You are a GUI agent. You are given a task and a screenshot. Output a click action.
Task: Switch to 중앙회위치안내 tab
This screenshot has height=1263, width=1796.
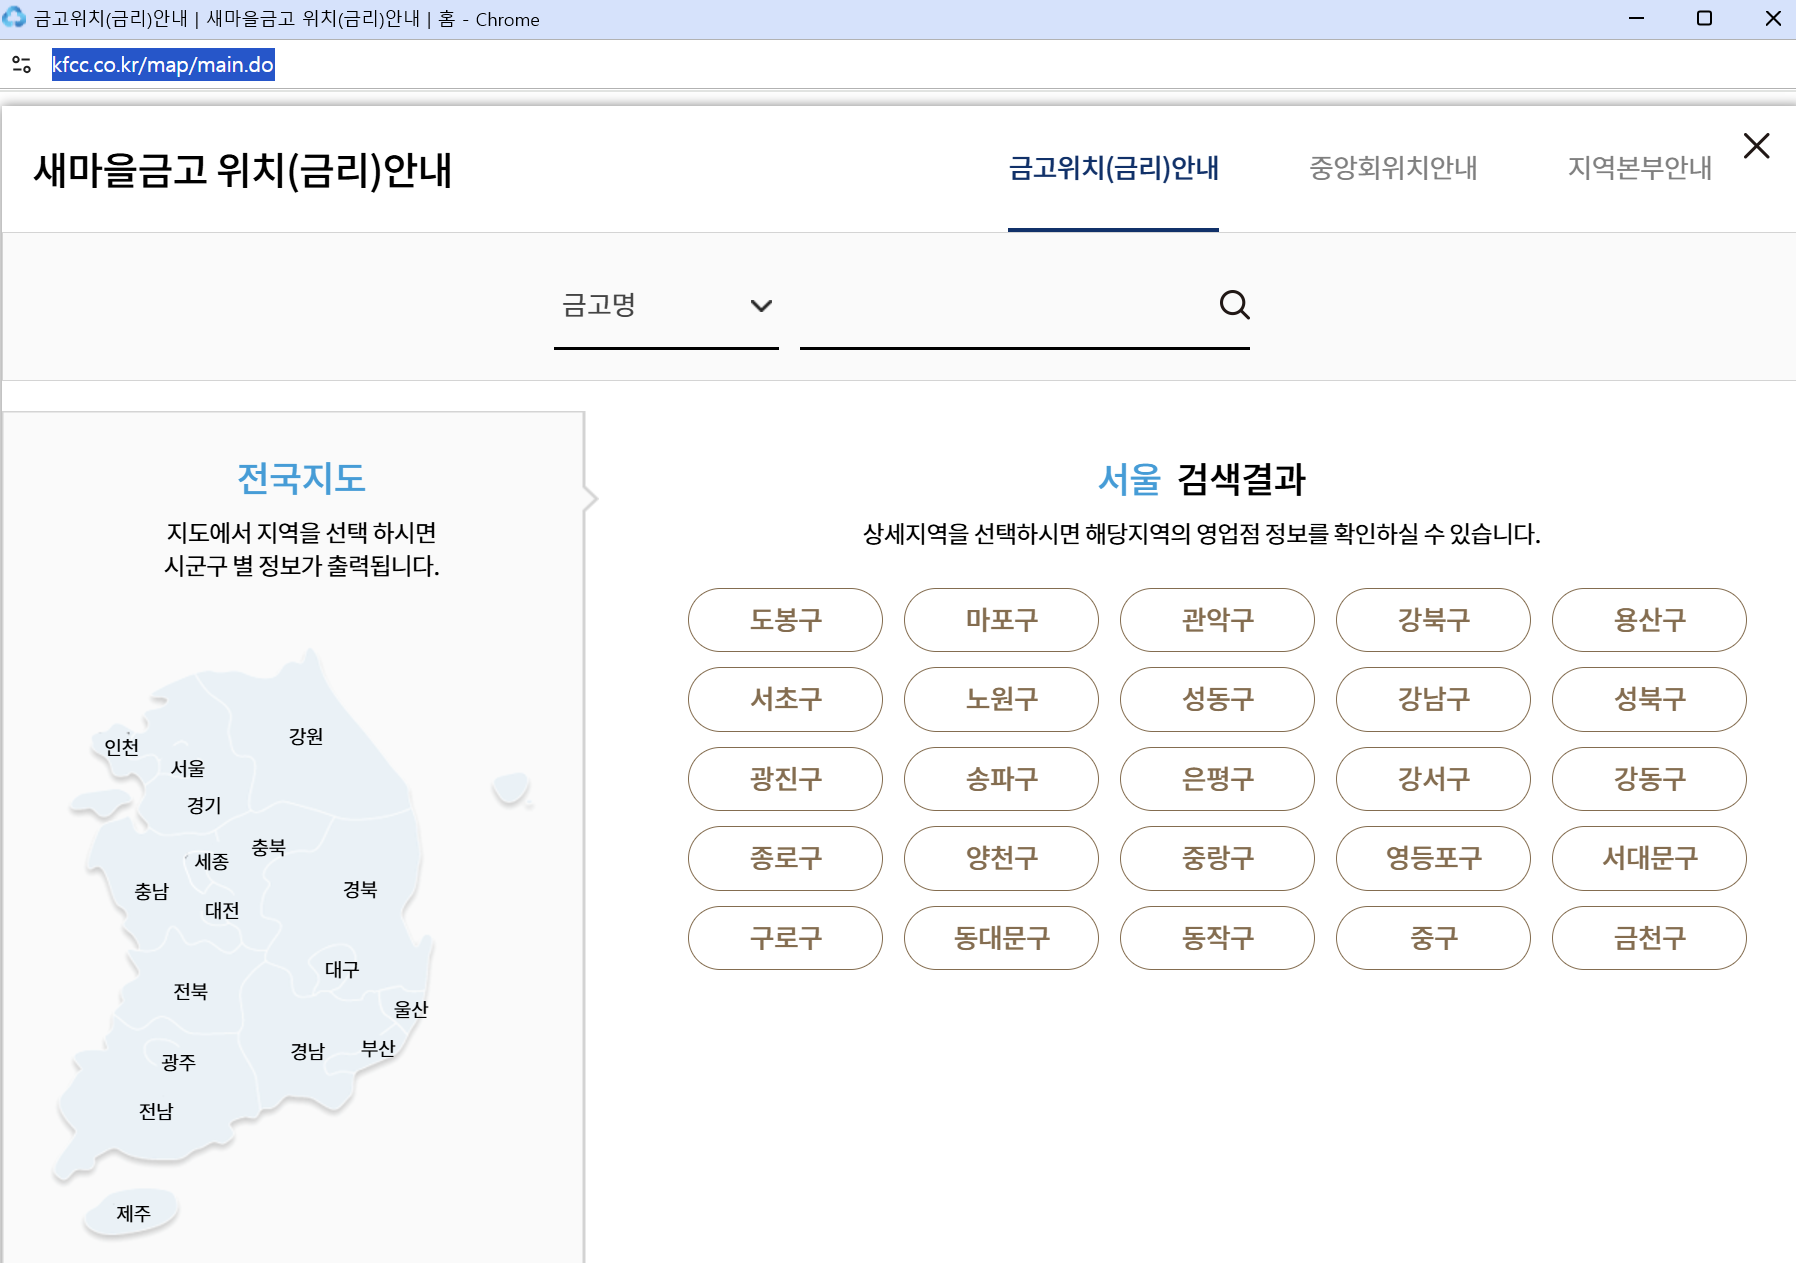tap(1393, 168)
